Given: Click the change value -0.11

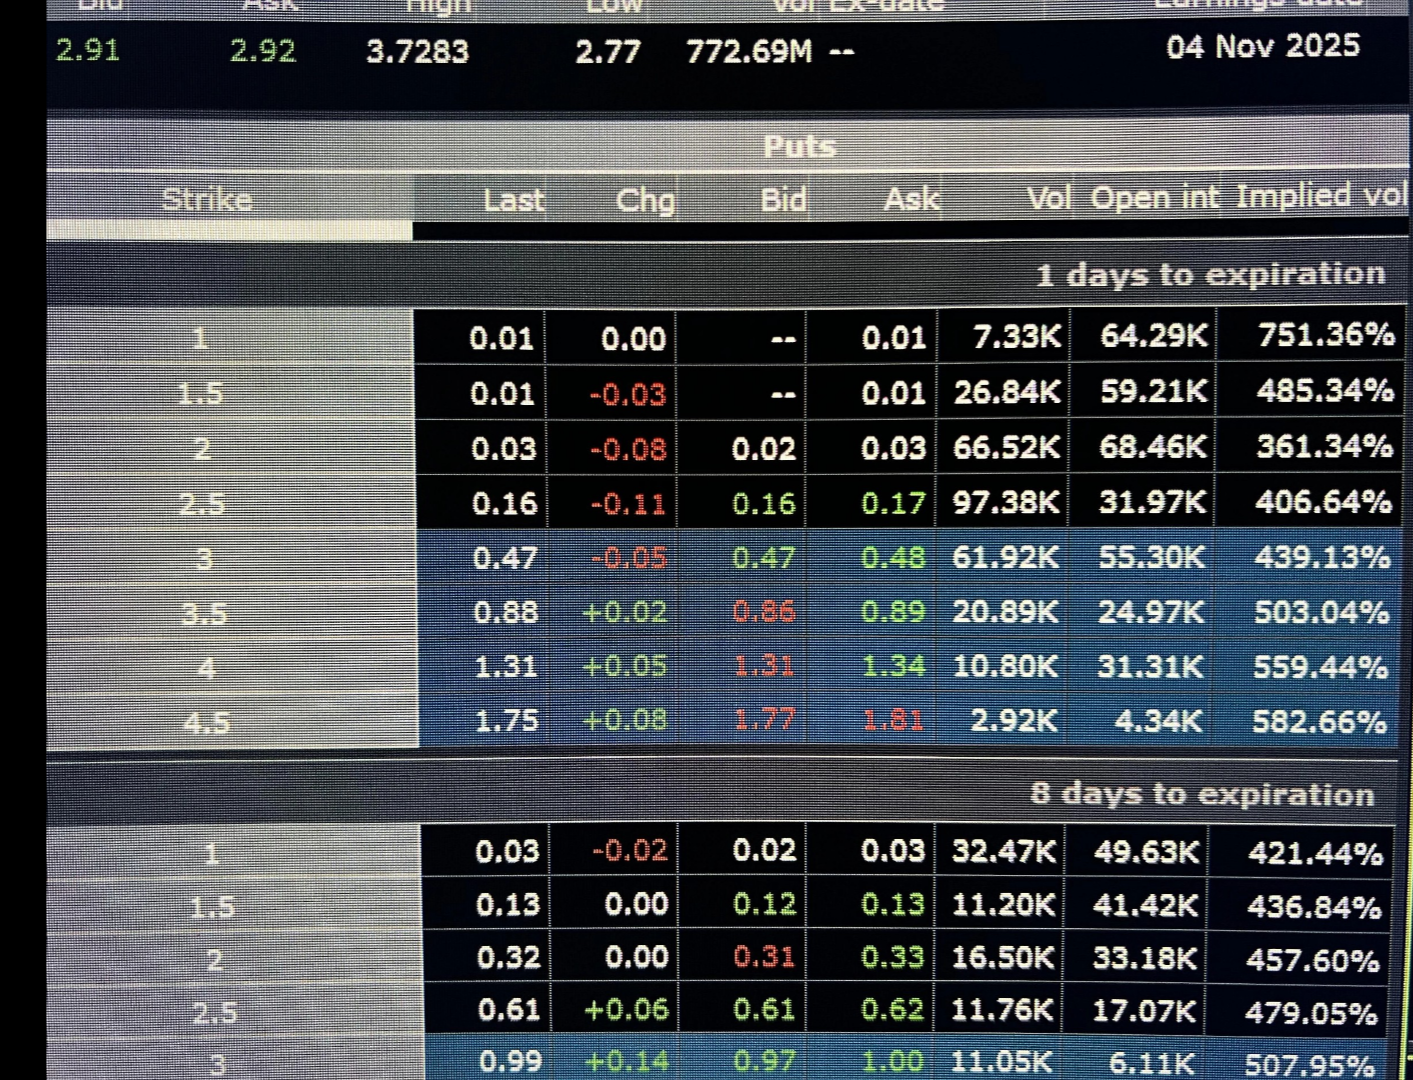Looking at the screenshot, I should point(628,504).
